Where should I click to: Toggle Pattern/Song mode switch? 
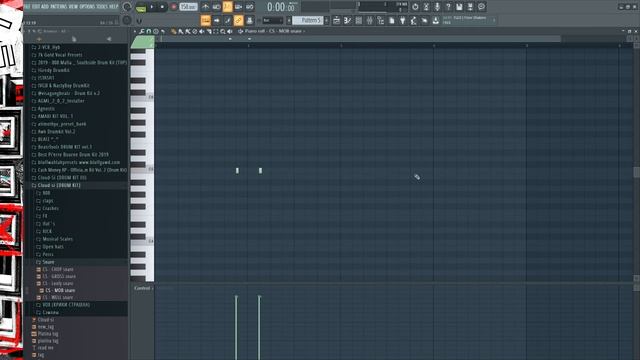141,8
